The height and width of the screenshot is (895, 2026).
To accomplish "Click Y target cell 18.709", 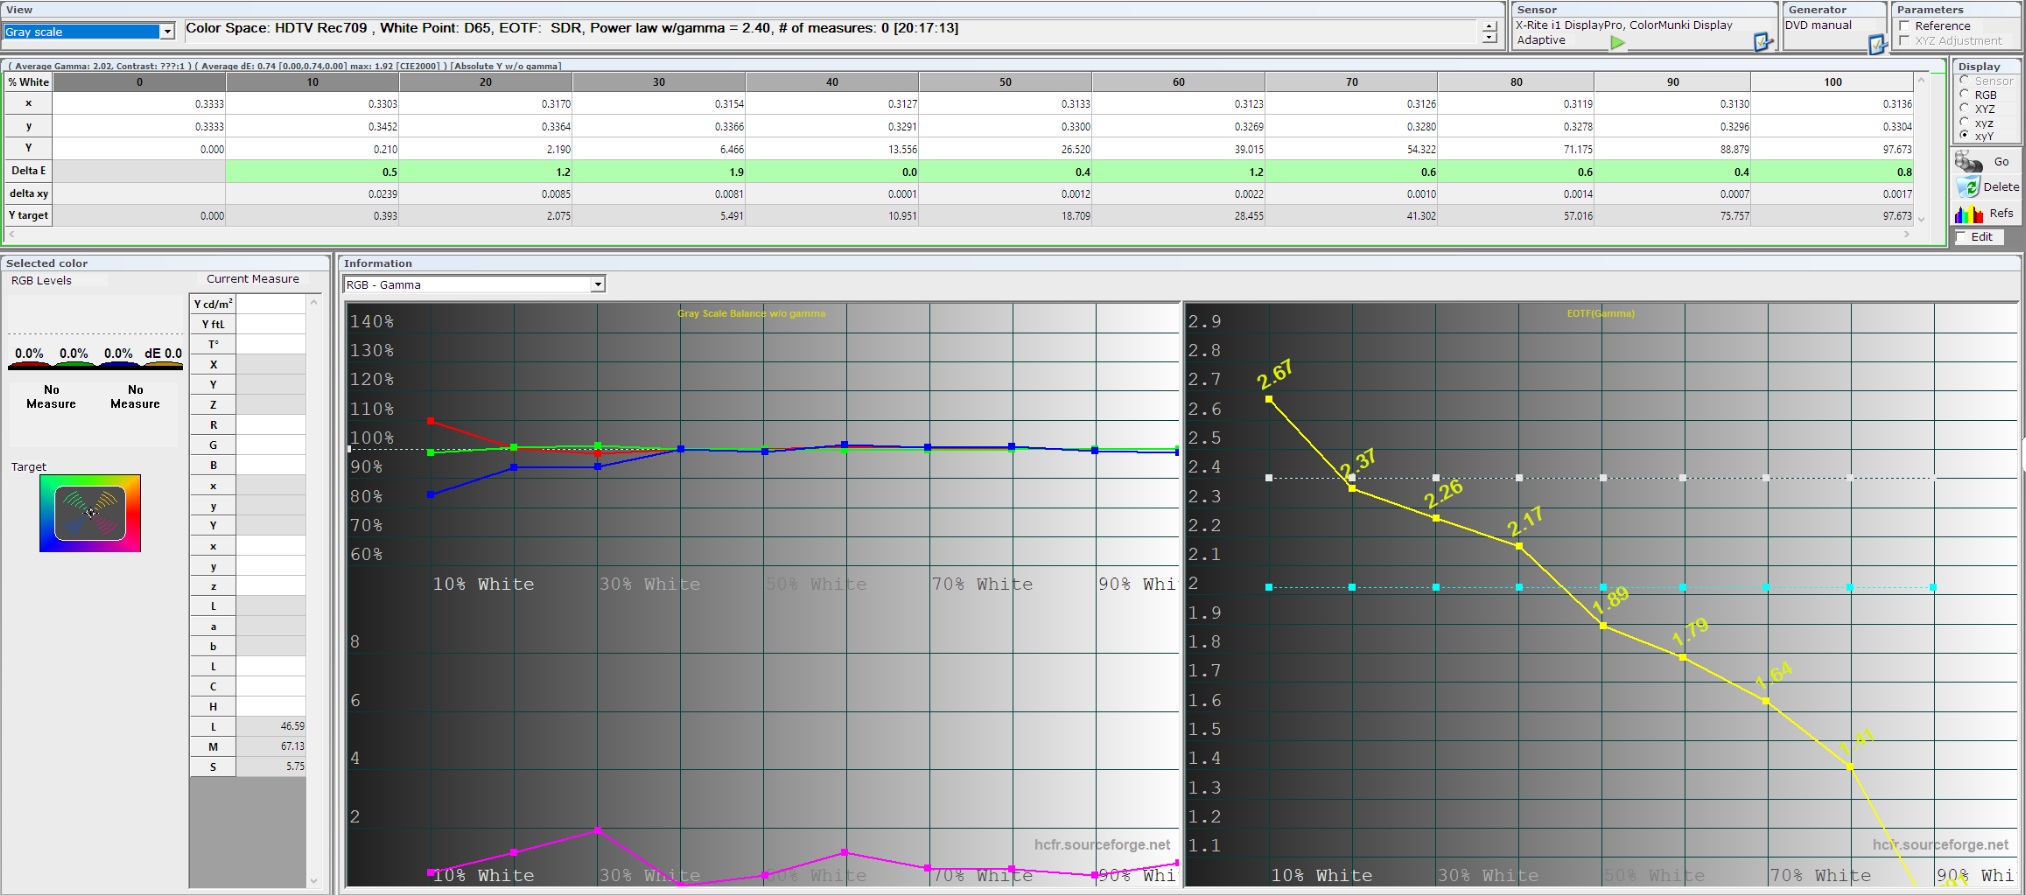I will coord(1005,215).
